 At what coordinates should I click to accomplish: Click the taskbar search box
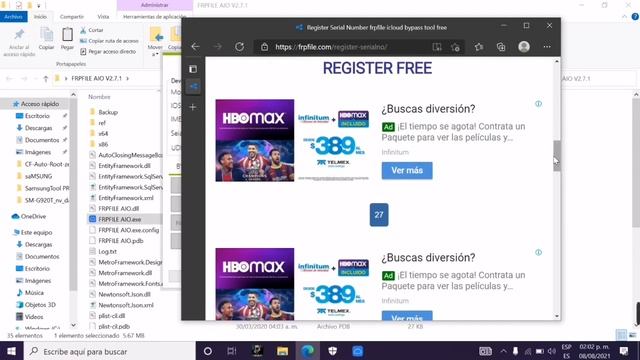coord(110,351)
